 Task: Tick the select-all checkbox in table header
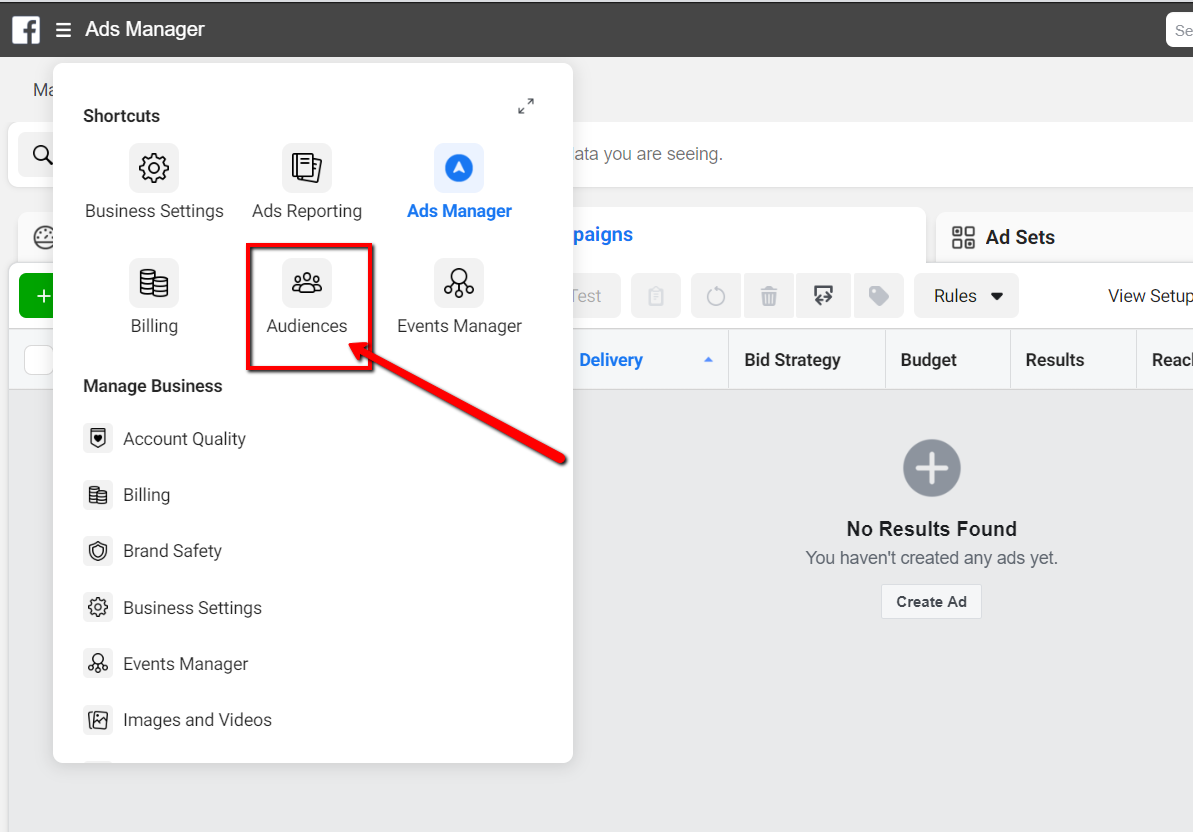pos(38,360)
